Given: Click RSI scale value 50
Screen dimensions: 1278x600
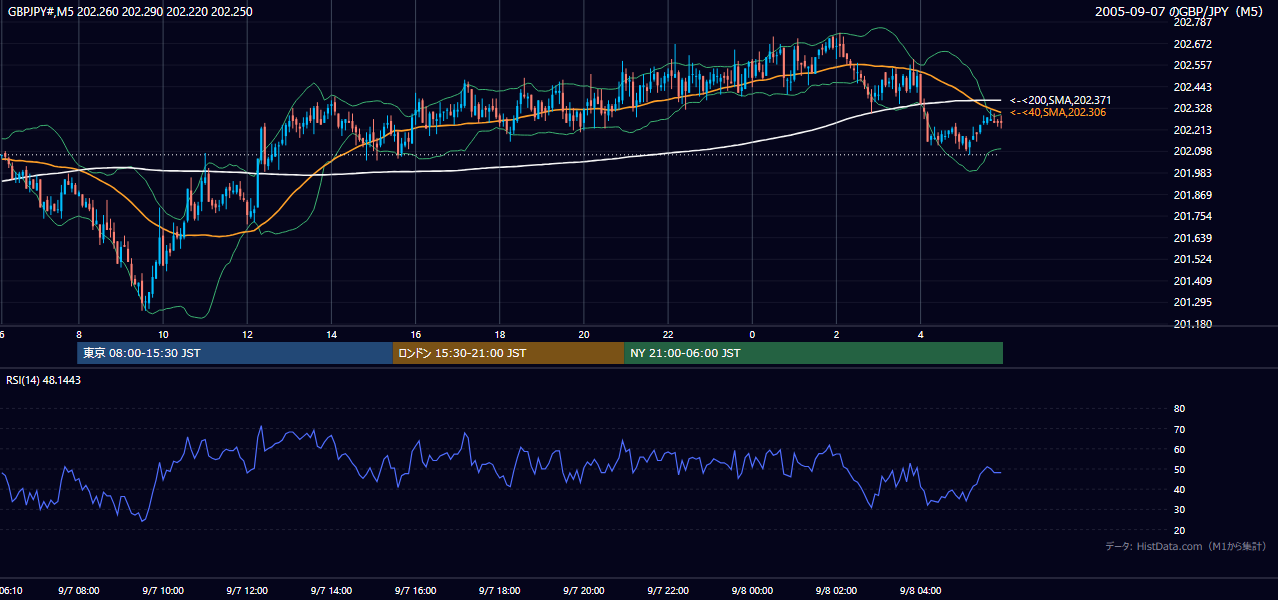Looking at the screenshot, I should 1179,469.
